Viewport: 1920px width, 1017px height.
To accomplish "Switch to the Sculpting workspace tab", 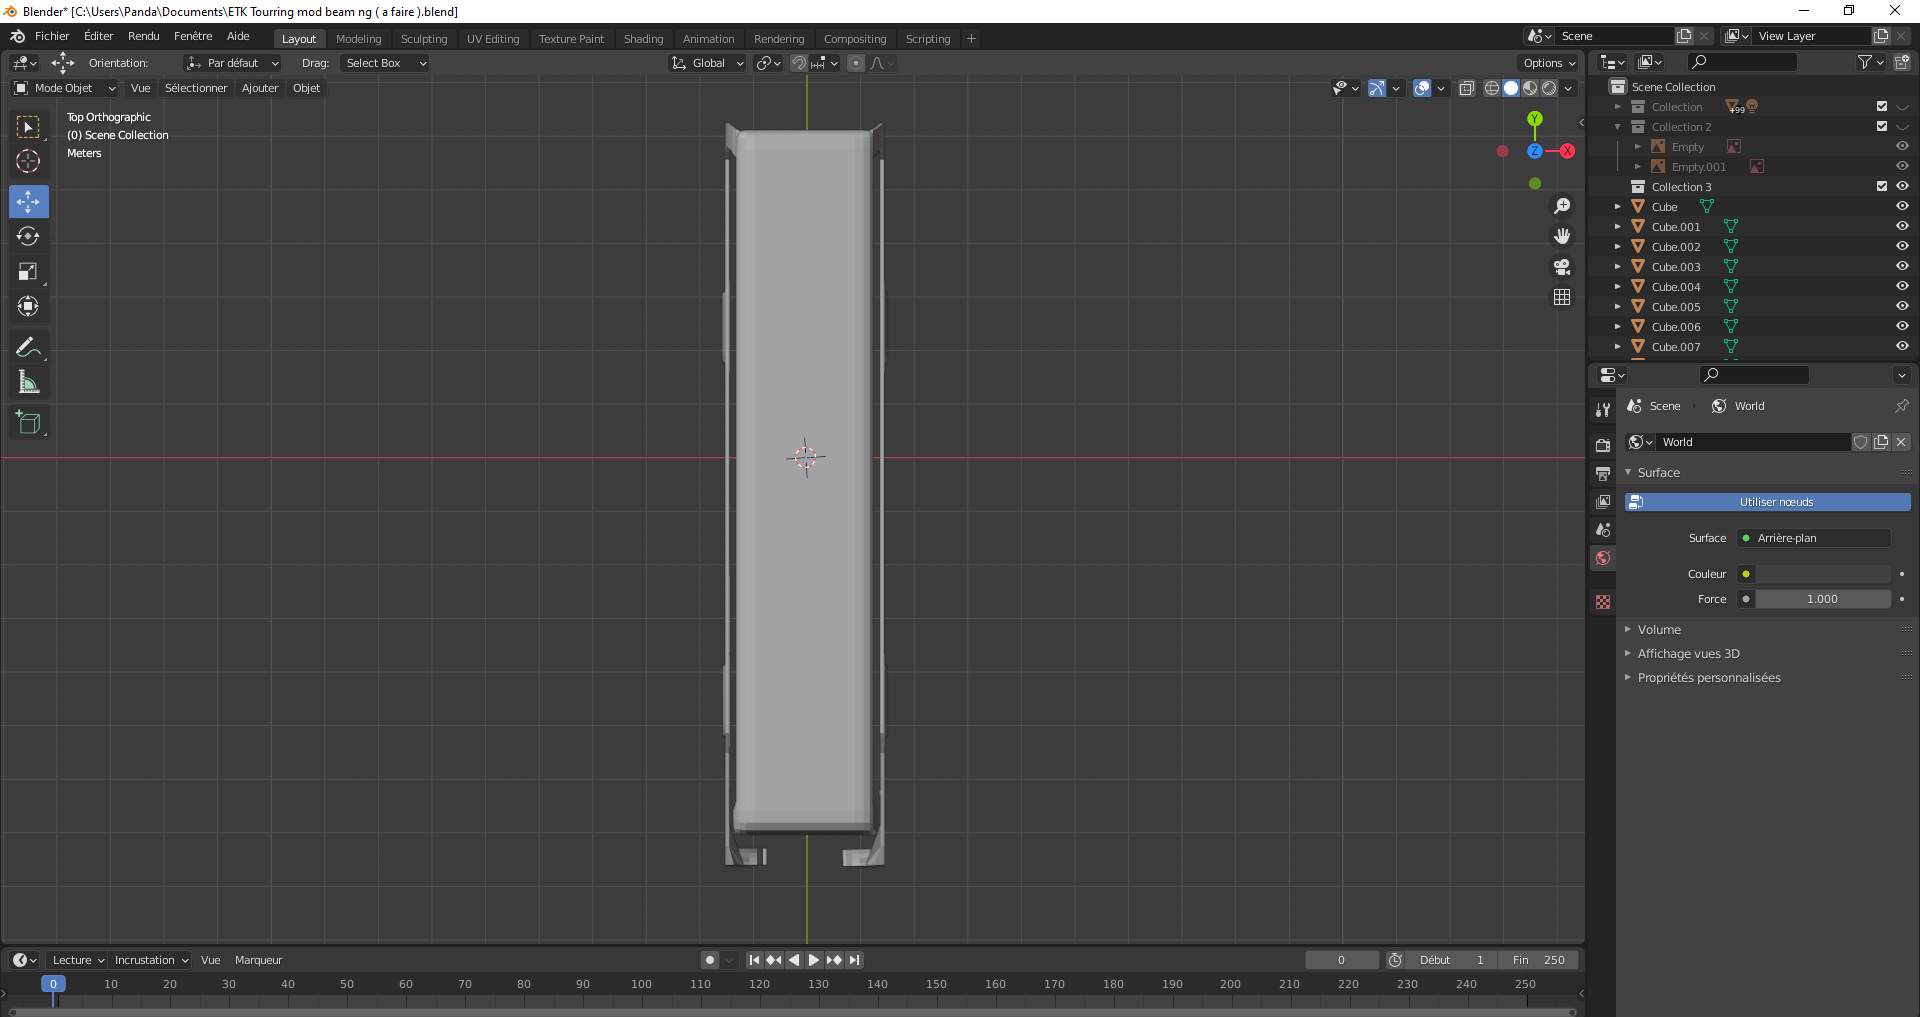I will 424,39.
